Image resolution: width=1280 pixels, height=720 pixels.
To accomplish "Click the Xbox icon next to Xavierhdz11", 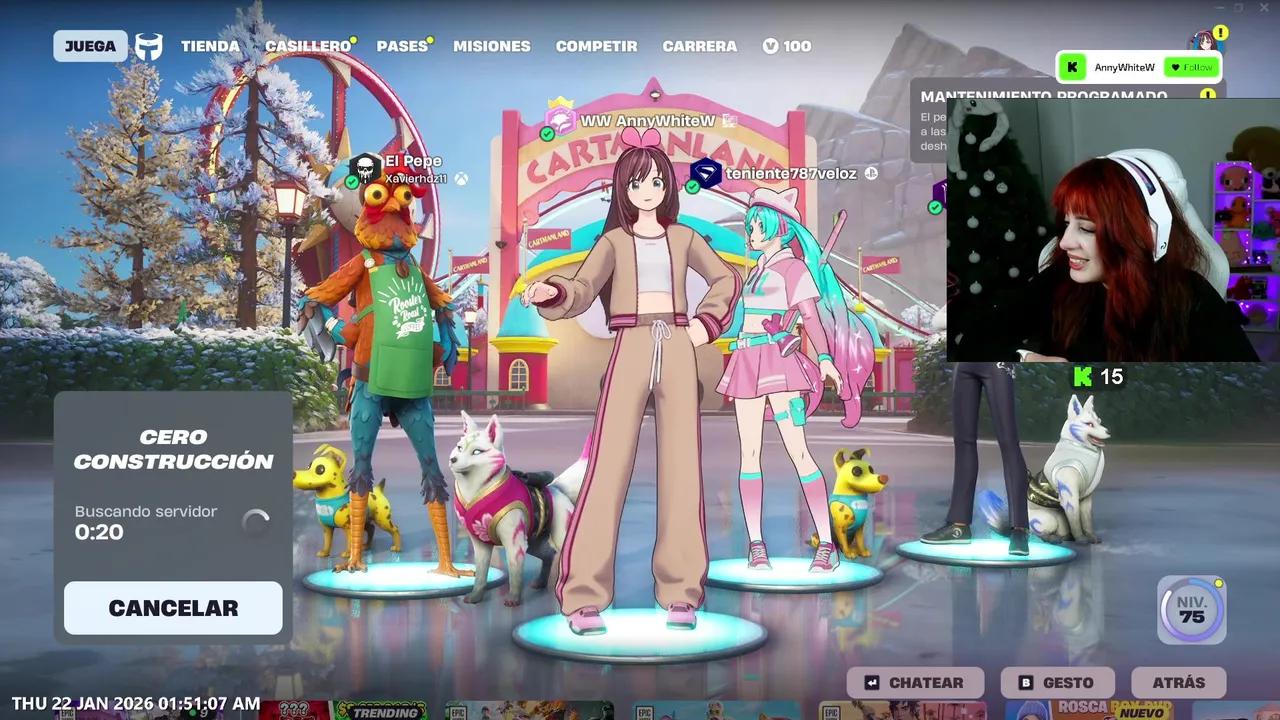I will (x=461, y=178).
